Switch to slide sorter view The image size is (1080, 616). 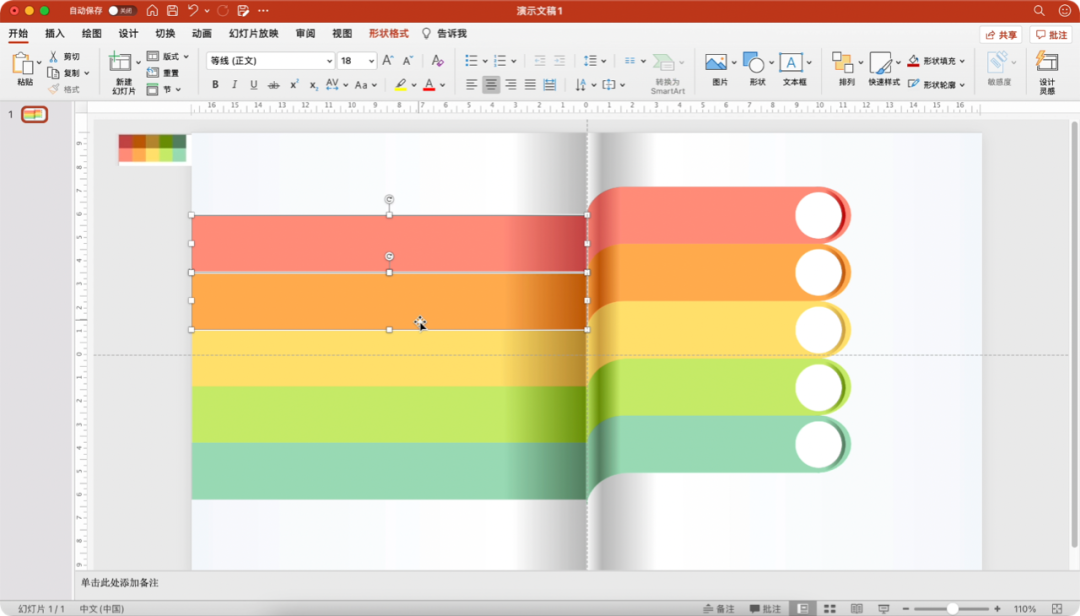830,608
